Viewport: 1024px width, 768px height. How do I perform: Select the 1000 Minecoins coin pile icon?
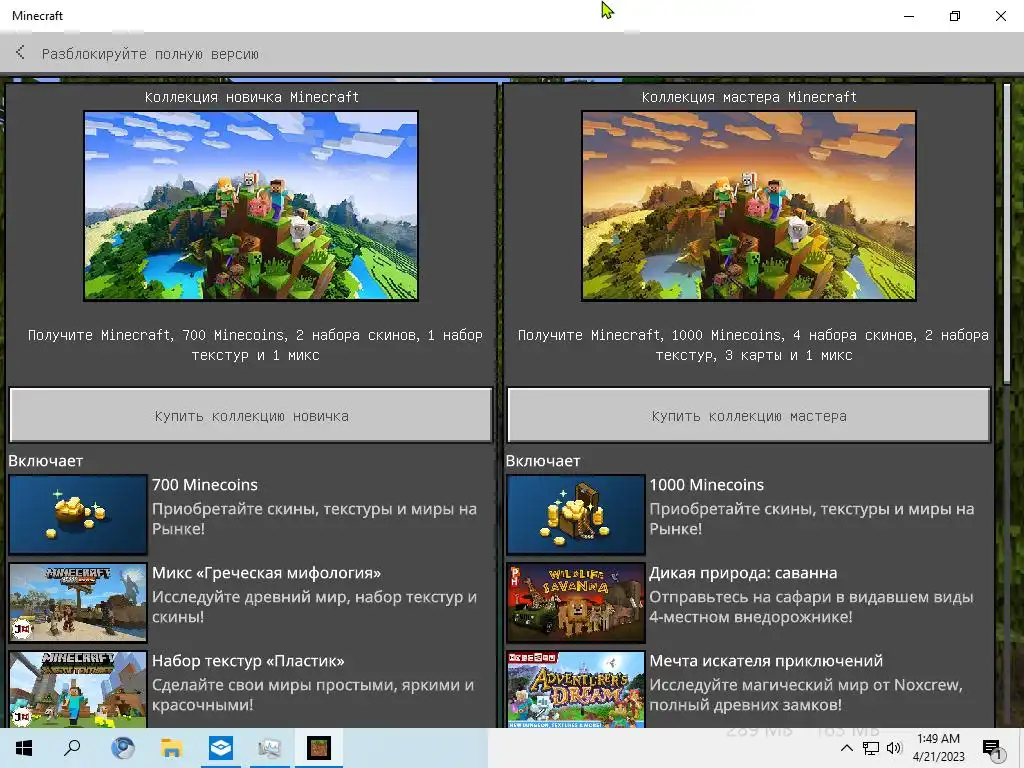(575, 515)
